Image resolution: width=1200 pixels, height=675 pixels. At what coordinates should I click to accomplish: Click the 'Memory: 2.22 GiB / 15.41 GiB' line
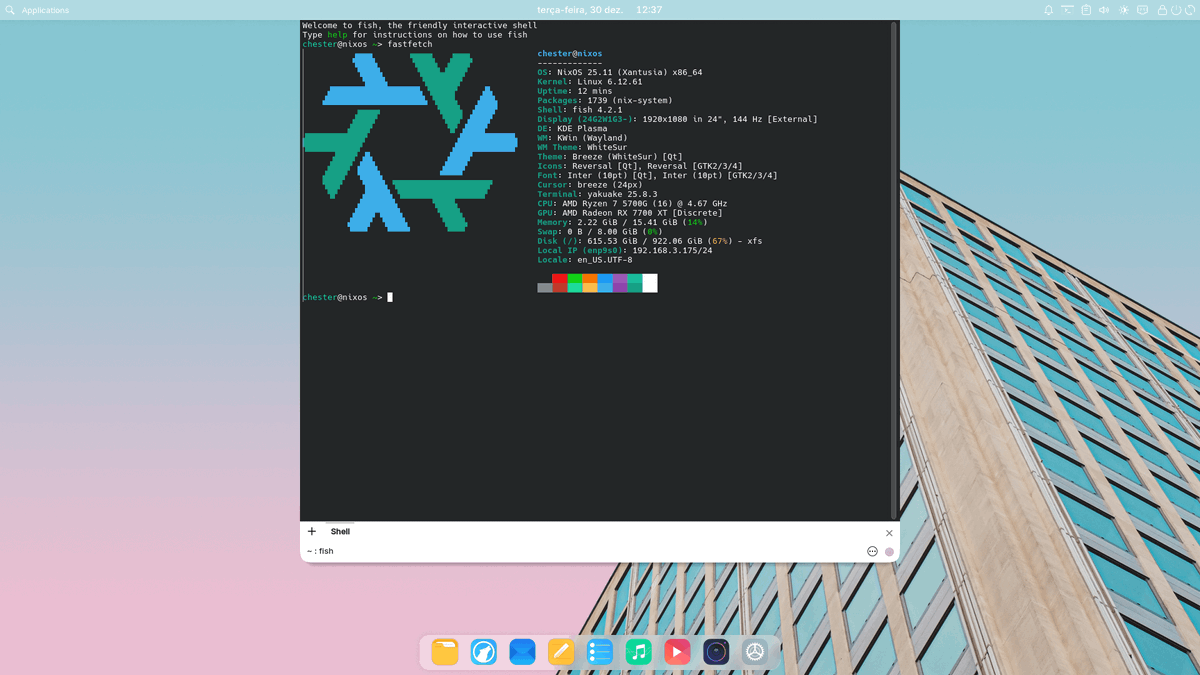[622, 222]
